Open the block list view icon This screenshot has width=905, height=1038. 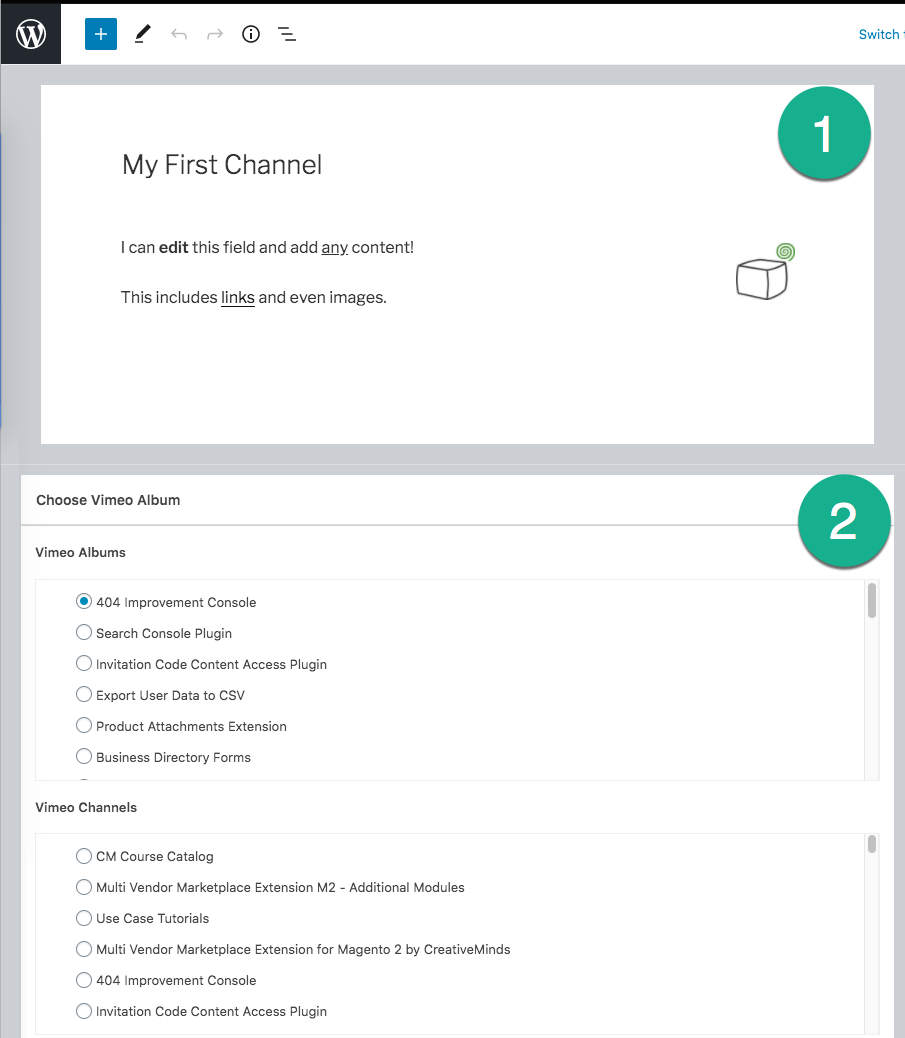pyautogui.click(x=287, y=34)
